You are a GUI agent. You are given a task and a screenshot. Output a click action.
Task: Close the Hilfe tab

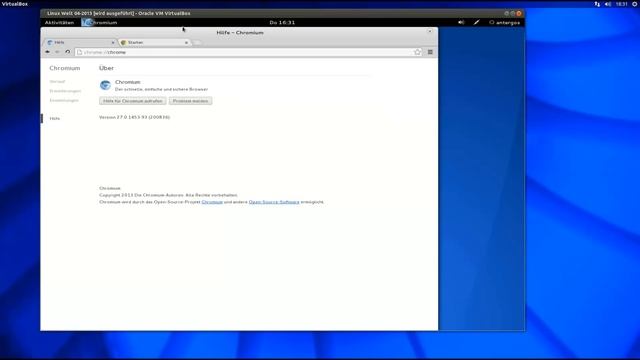pyautogui.click(x=113, y=42)
